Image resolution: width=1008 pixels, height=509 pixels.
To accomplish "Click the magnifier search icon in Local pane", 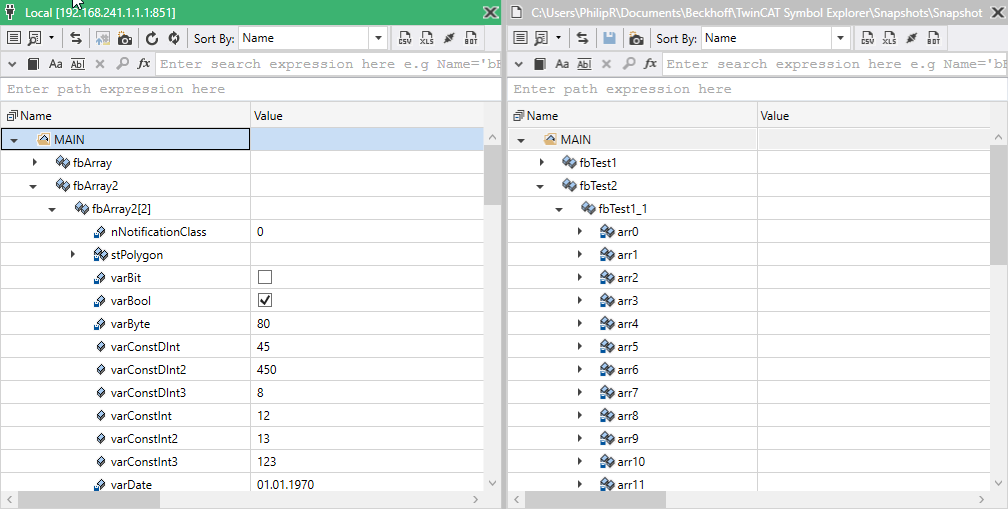I will [x=122, y=64].
